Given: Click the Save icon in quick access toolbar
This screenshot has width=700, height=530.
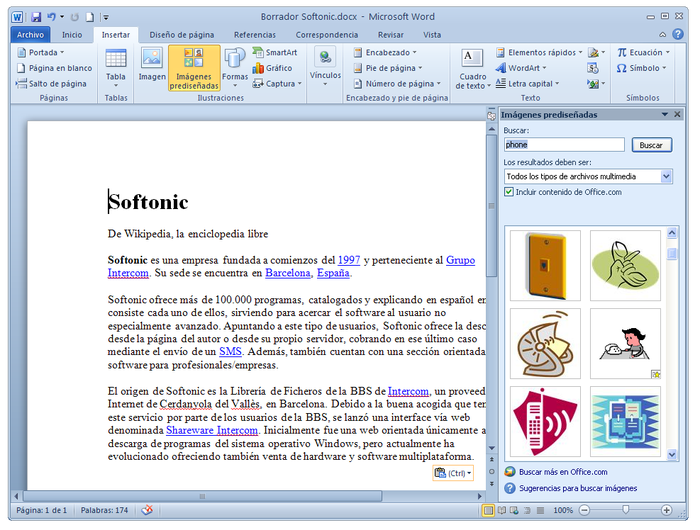Looking at the screenshot, I should pyautogui.click(x=36, y=17).
